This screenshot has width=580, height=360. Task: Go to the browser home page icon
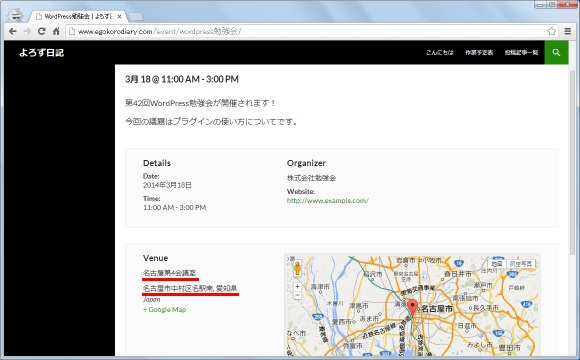(56, 31)
